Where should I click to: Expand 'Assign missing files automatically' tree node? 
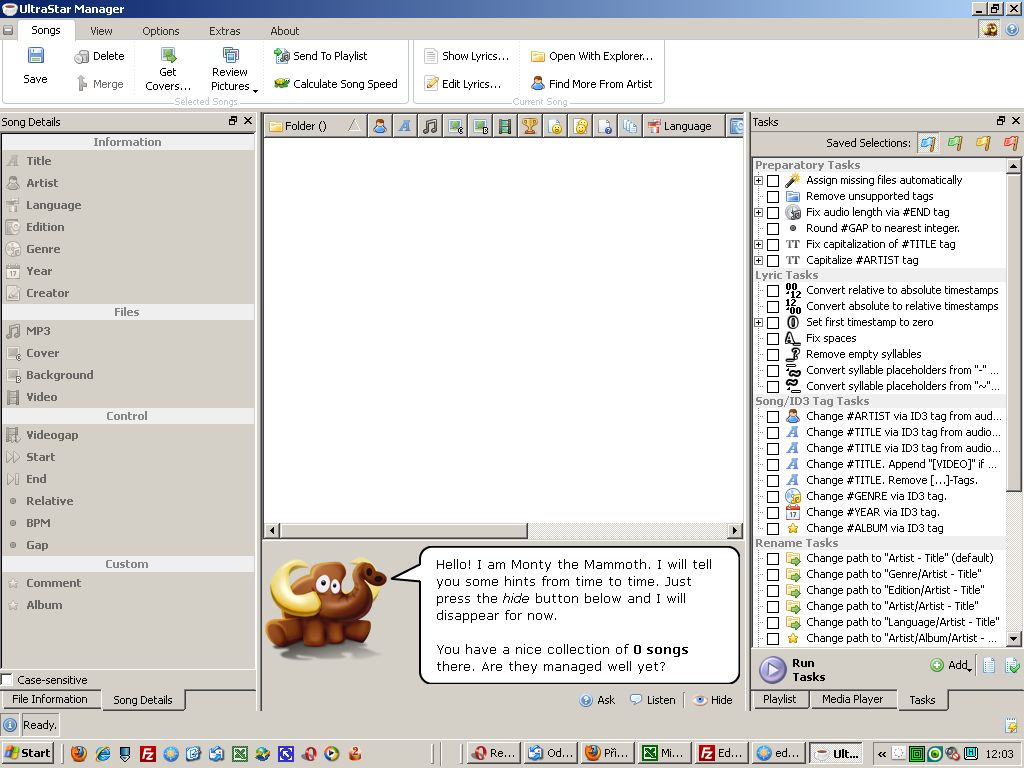[x=759, y=181]
